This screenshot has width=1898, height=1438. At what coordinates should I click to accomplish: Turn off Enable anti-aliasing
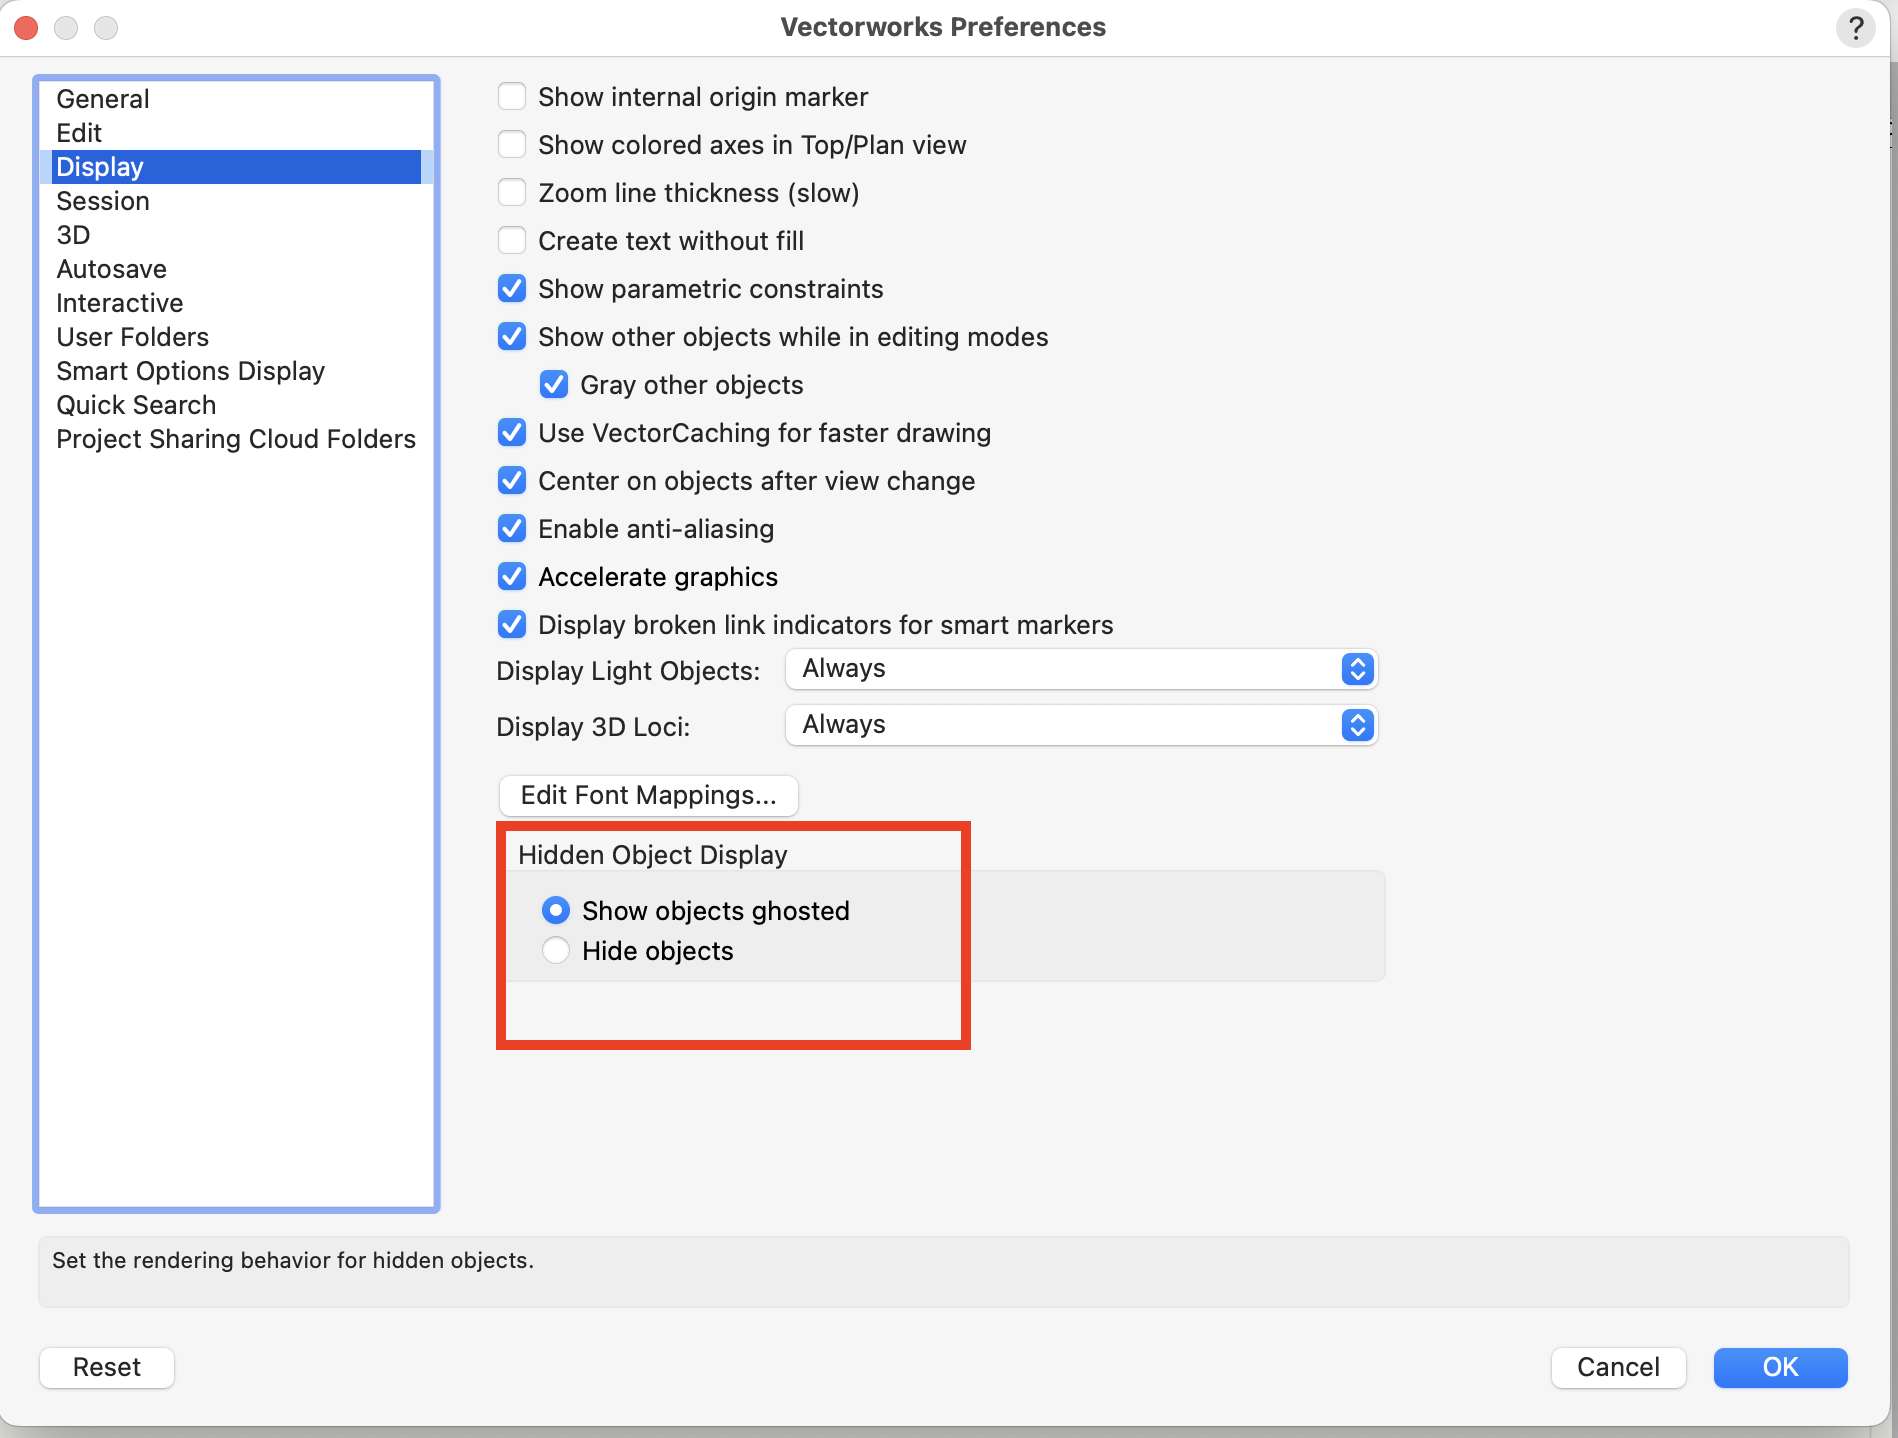512,528
